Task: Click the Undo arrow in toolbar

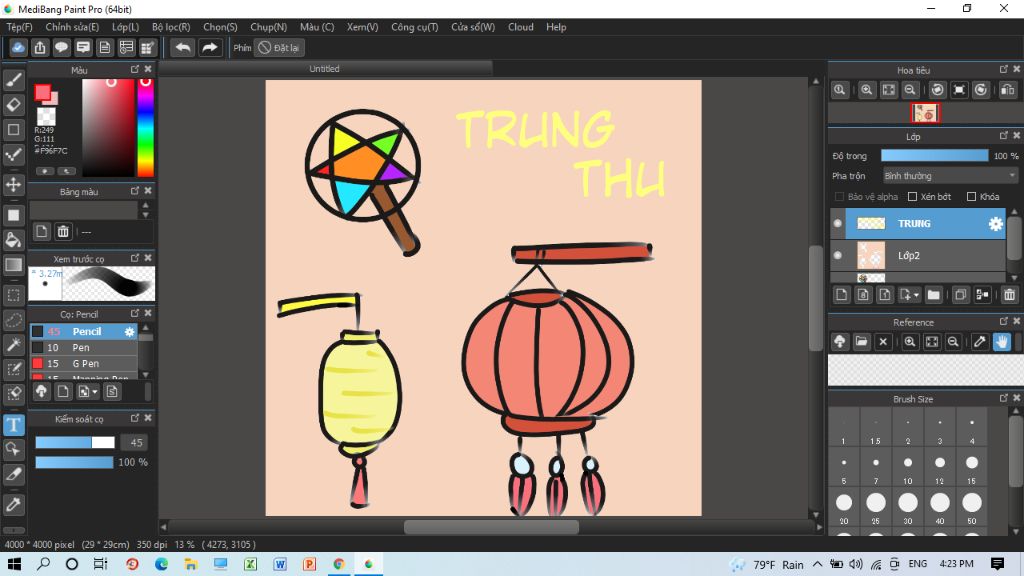Action: 183,48
